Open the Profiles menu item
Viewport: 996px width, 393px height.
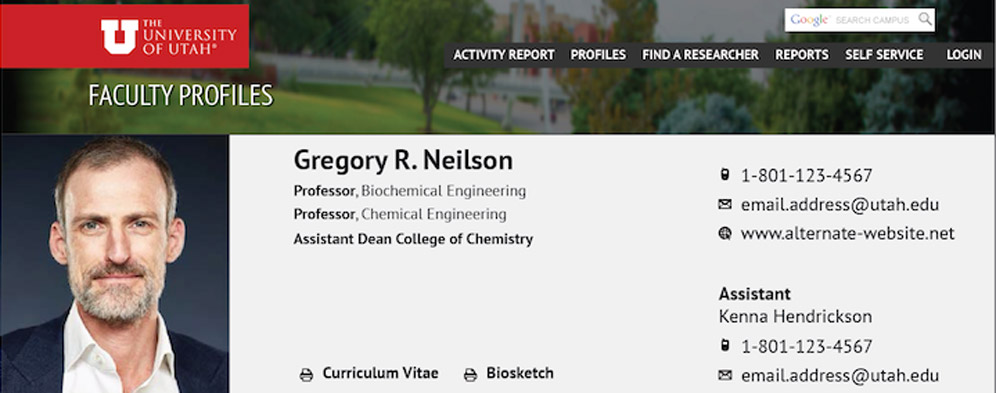coord(598,55)
